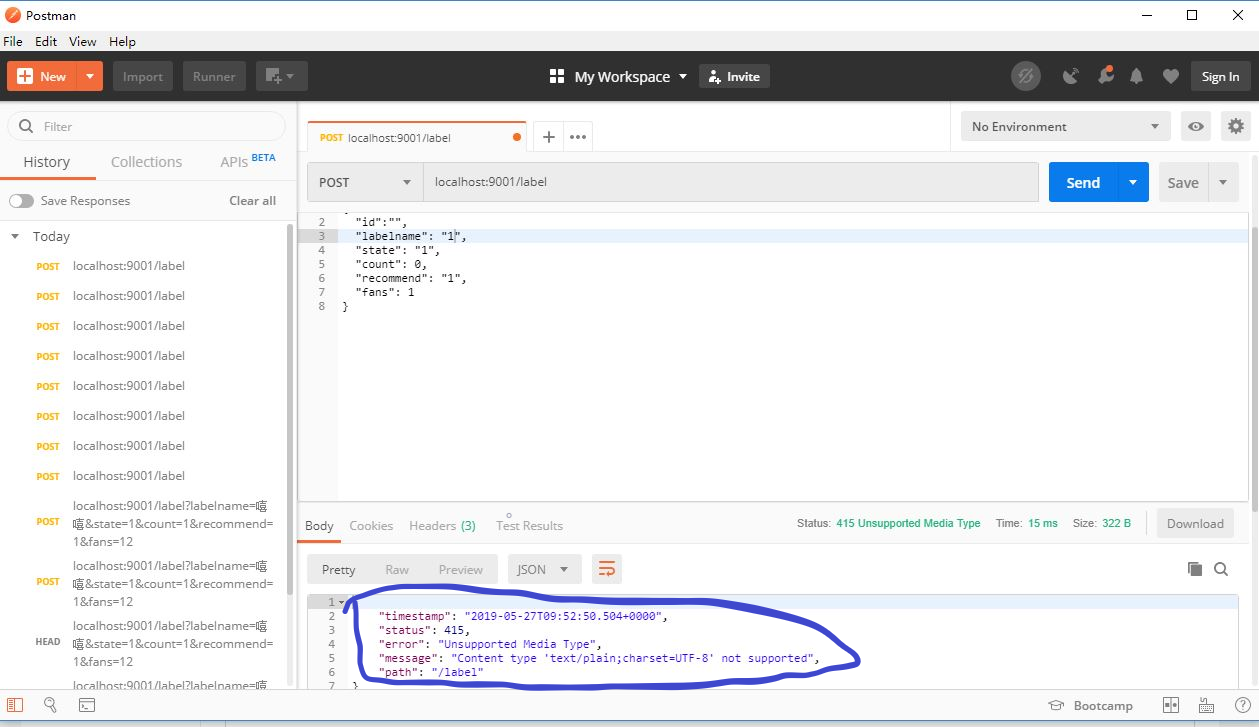Click the help question mark icon
Viewport: 1259px width, 727px height.
click(x=1242, y=705)
